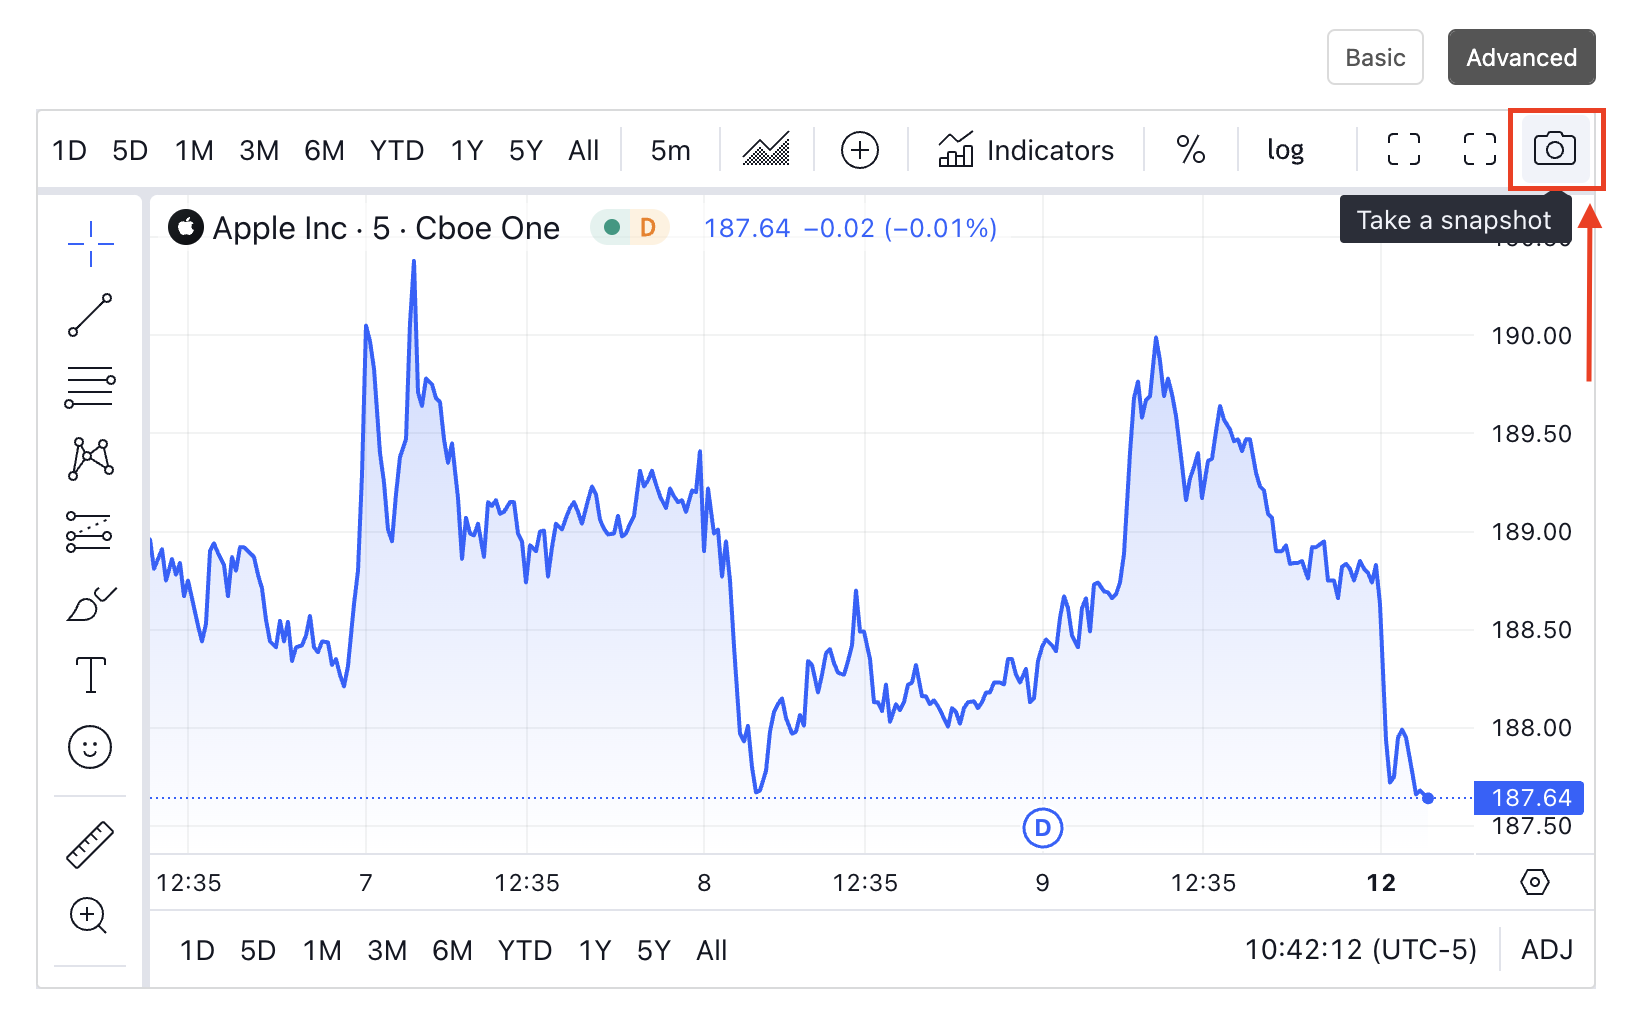Open the Indicators panel

point(1027,150)
